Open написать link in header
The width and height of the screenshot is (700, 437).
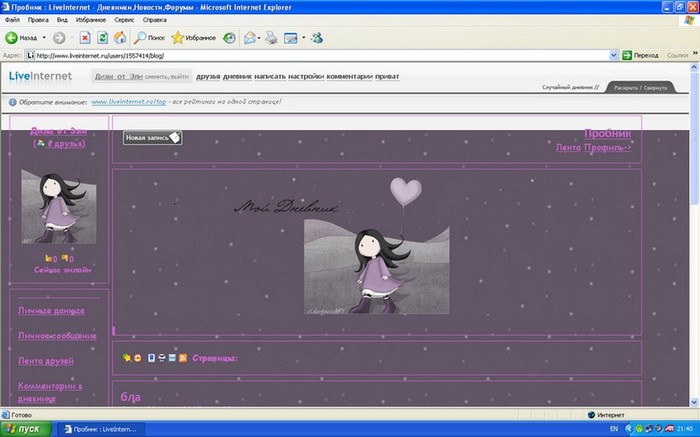coord(270,77)
